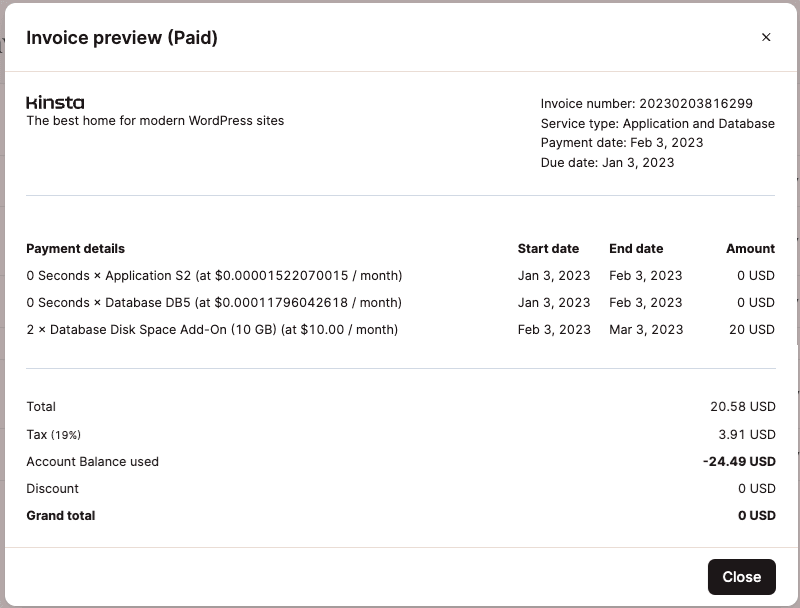The height and width of the screenshot is (608, 800).
Task: Click the Payment details column header
Action: pos(75,248)
